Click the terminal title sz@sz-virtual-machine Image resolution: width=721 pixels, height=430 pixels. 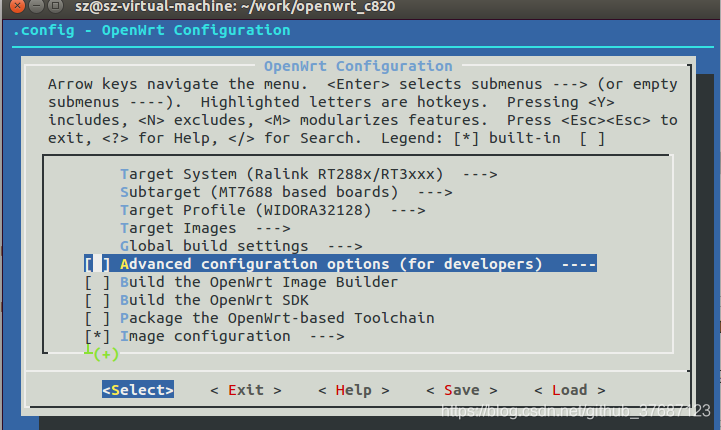tap(235, 6)
